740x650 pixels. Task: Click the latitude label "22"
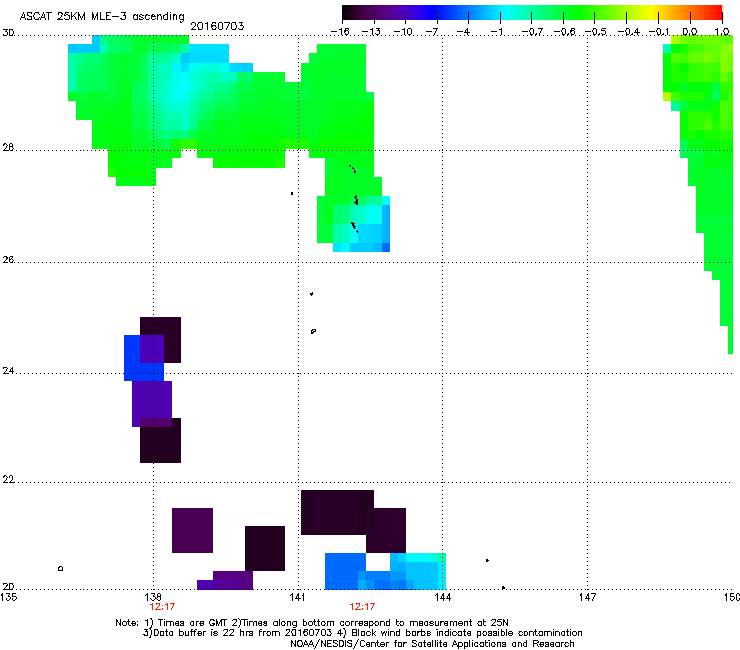8,480
